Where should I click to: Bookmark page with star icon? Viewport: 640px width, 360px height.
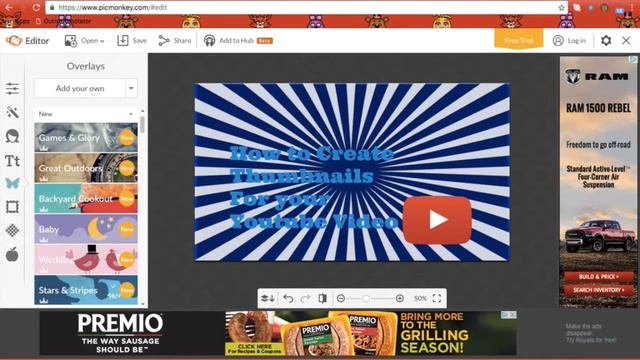562,7
